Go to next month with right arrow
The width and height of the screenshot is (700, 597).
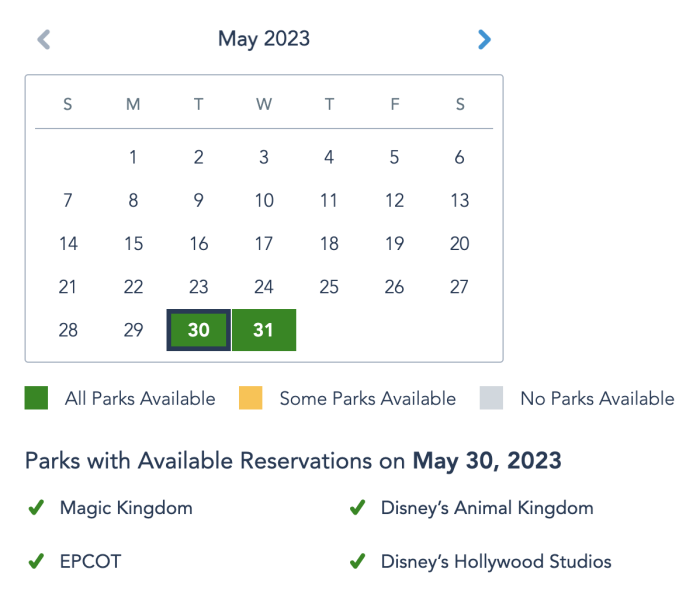[x=484, y=40]
